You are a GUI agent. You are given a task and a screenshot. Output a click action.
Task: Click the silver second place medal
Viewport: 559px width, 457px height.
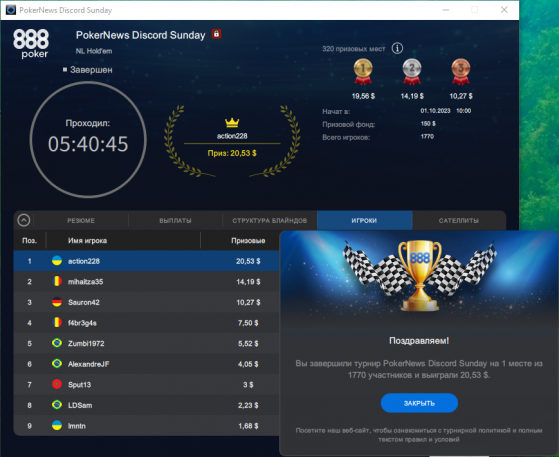point(412,72)
